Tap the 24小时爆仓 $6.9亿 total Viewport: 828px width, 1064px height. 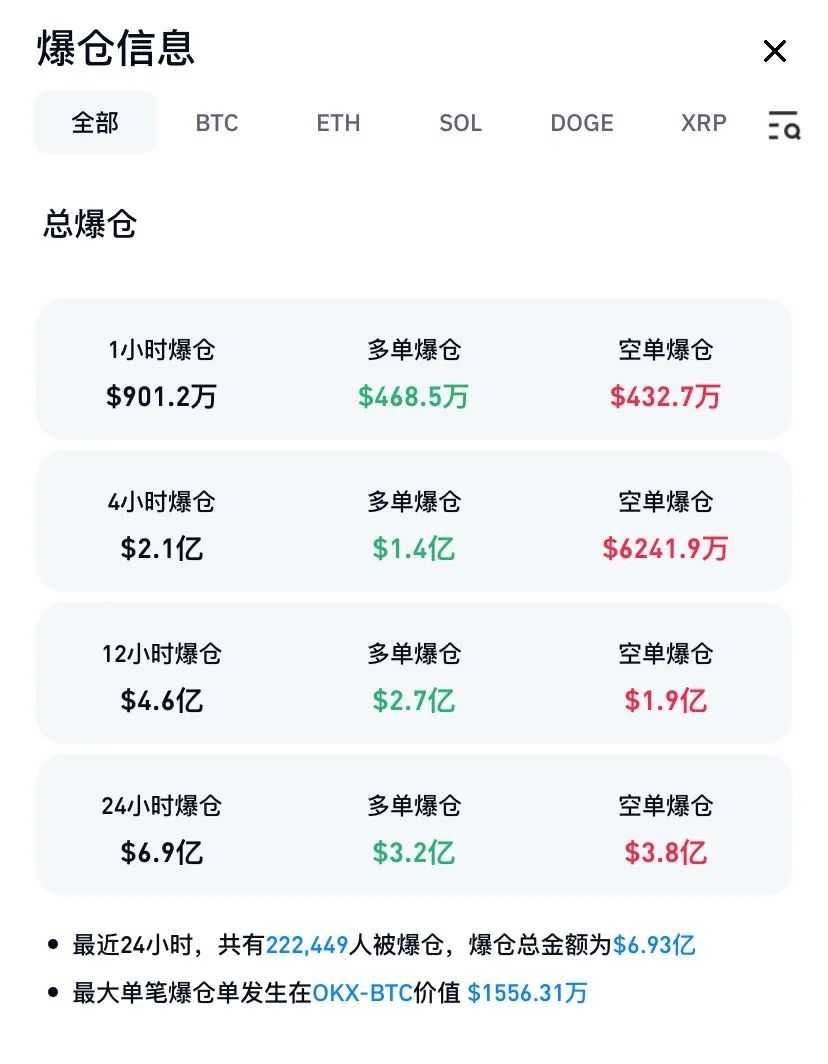[162, 852]
